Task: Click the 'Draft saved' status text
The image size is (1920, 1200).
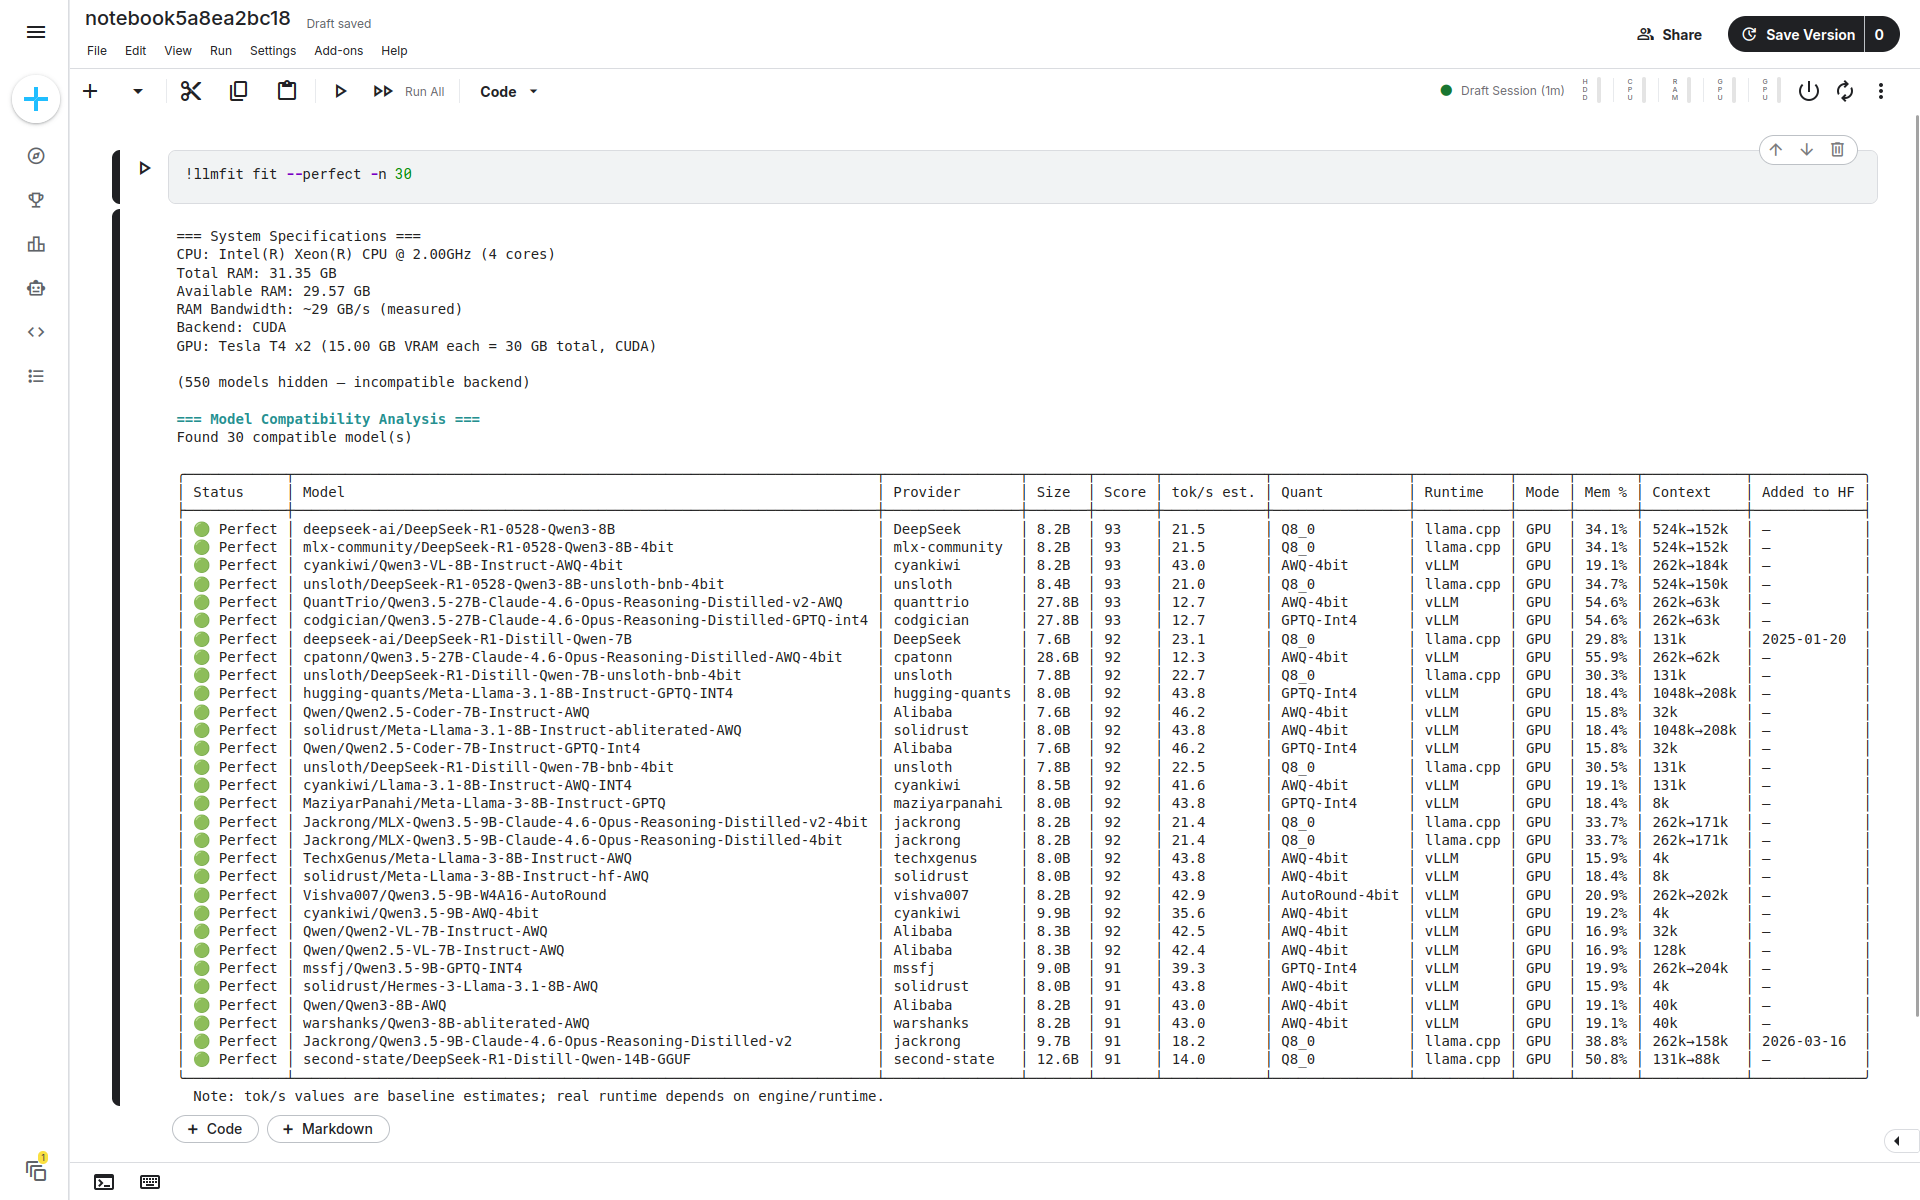Action: (x=338, y=24)
